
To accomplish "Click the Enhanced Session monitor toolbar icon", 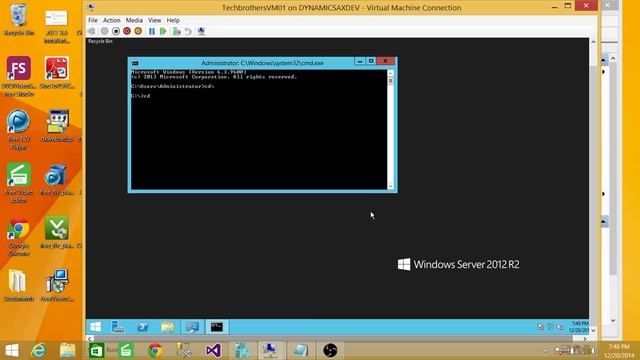I will click(201, 31).
